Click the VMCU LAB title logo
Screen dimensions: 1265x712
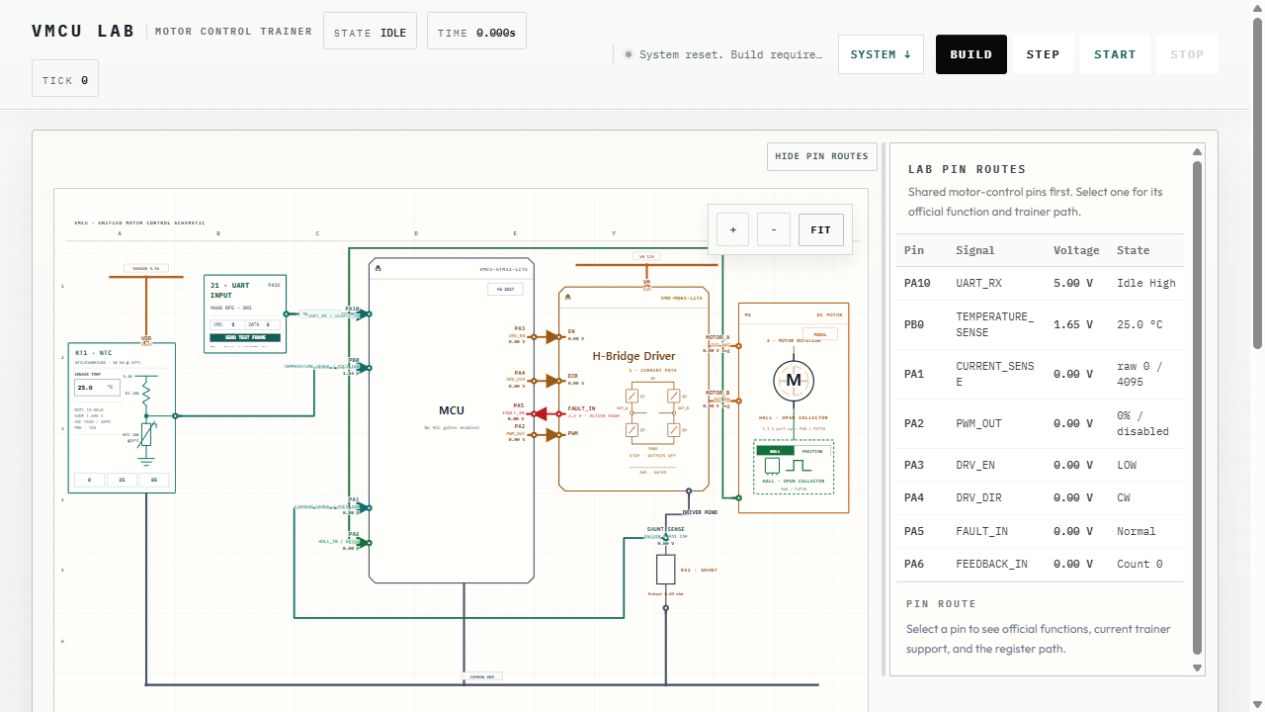click(83, 31)
